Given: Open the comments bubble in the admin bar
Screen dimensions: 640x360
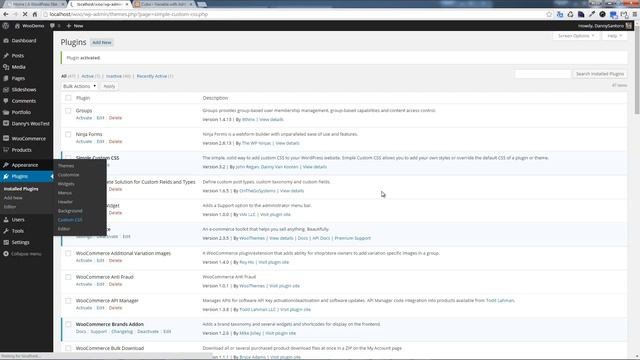Looking at the screenshot, I should (x=55, y=26).
